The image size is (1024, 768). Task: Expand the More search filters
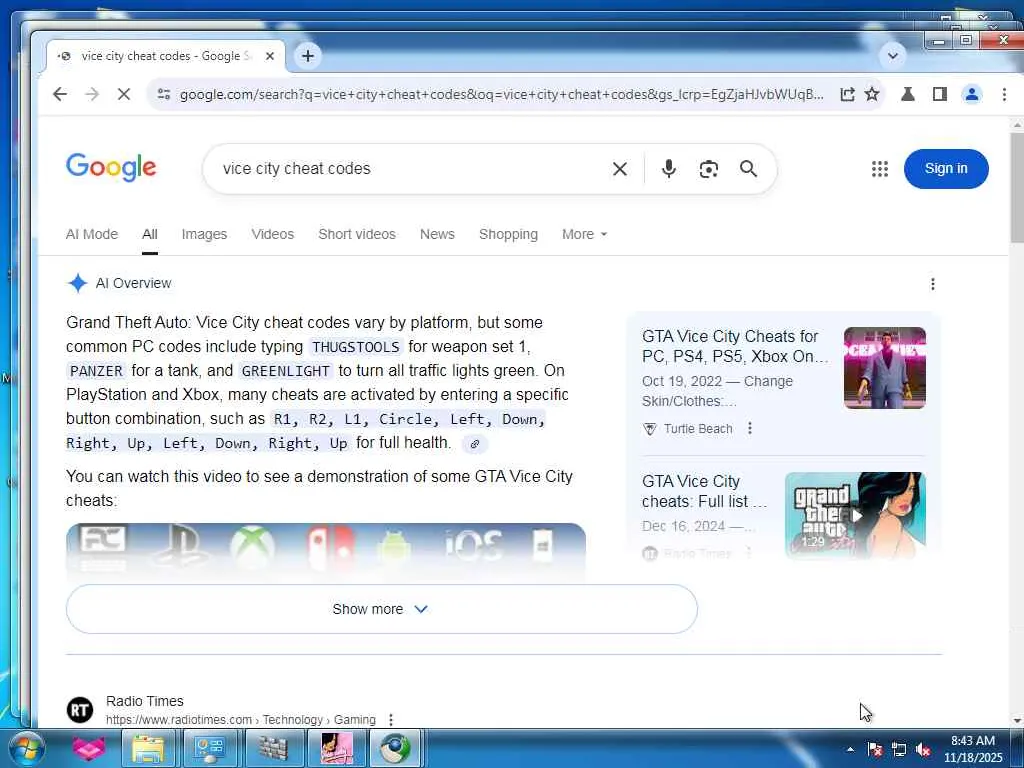584,234
